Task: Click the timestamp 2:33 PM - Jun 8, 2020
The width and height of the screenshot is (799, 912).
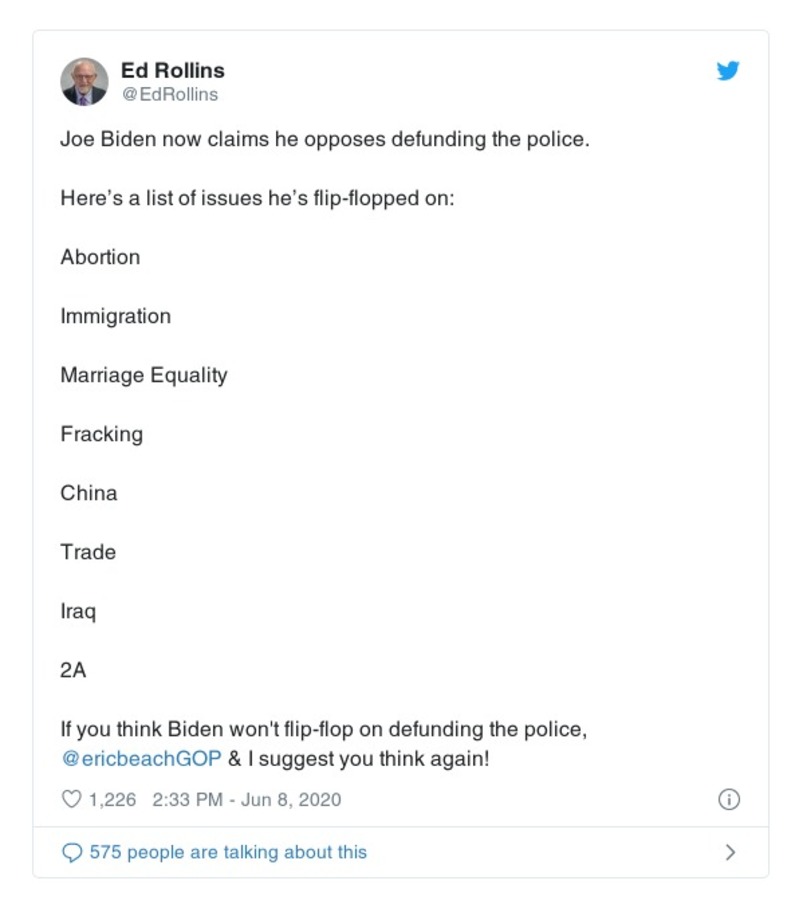Action: (x=245, y=799)
